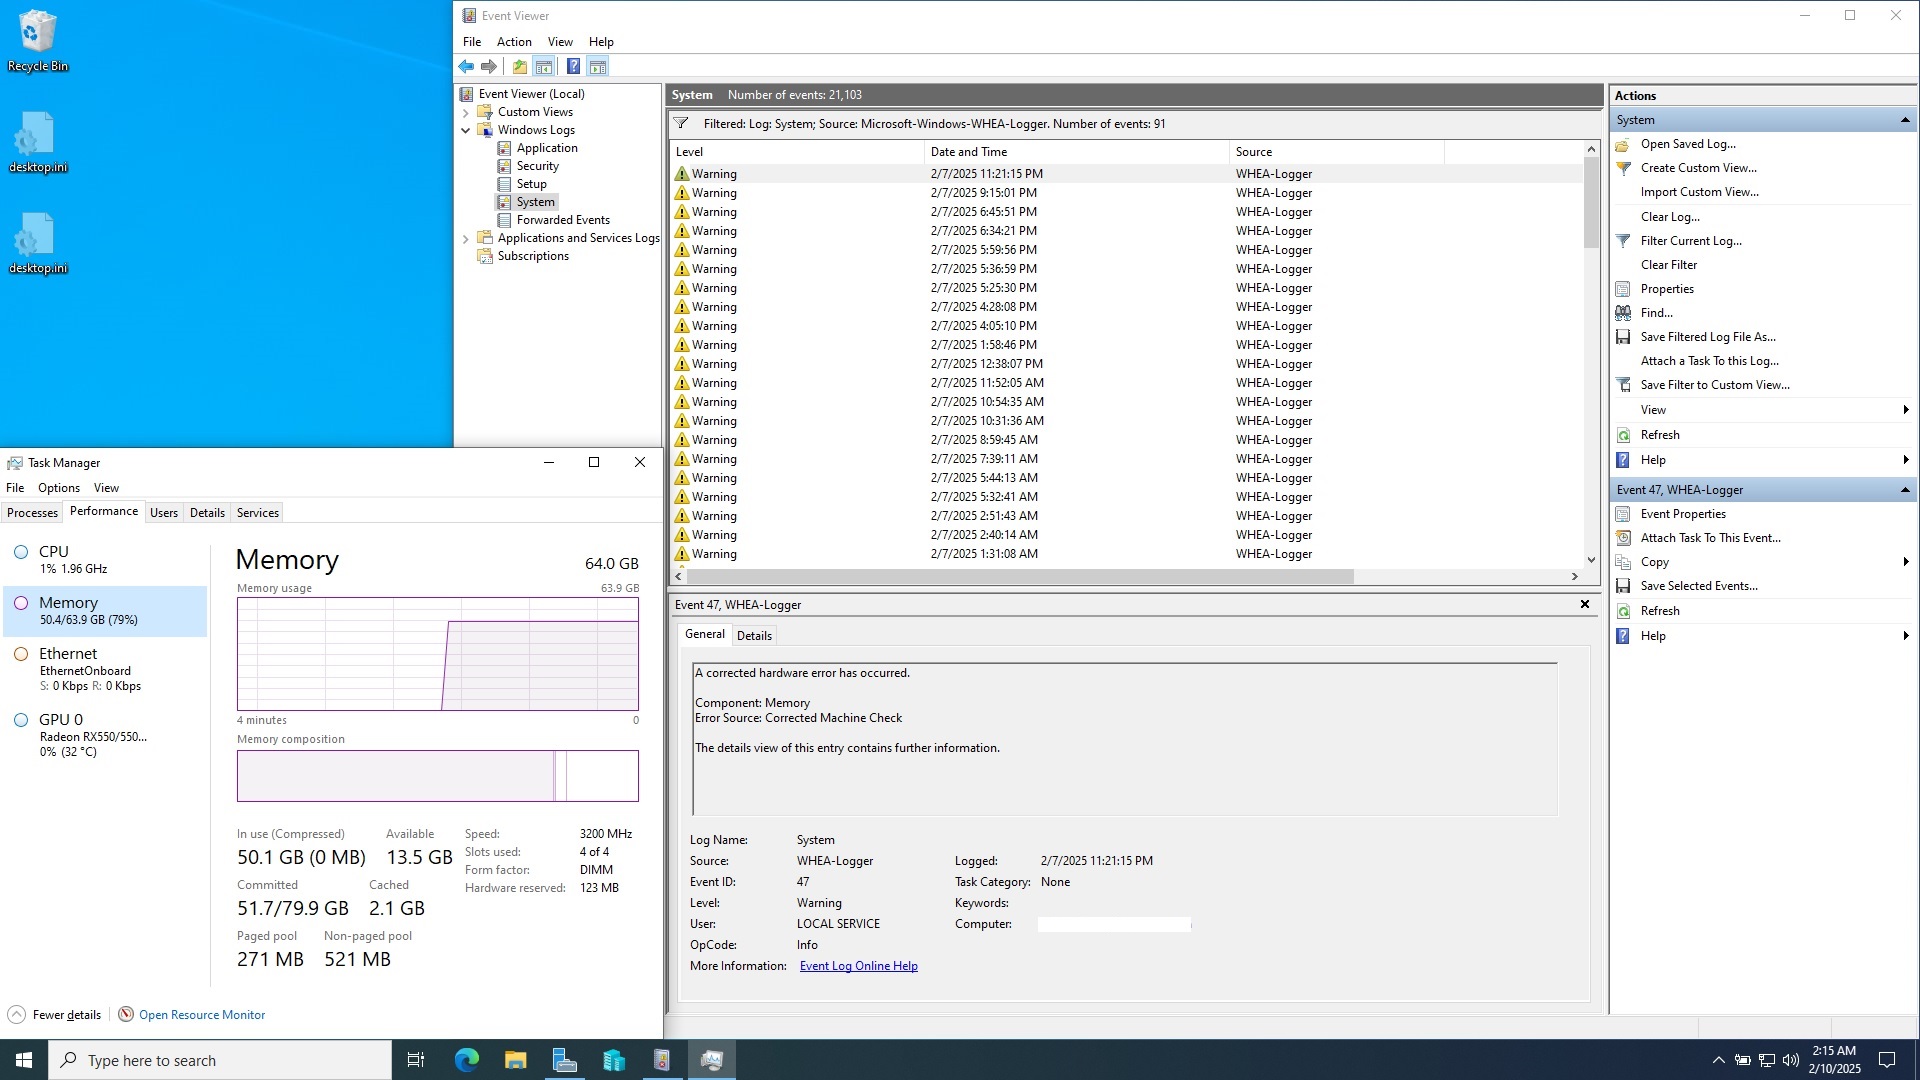The image size is (1920, 1080).
Task: Sort events by Level column header
Action: coord(798,152)
